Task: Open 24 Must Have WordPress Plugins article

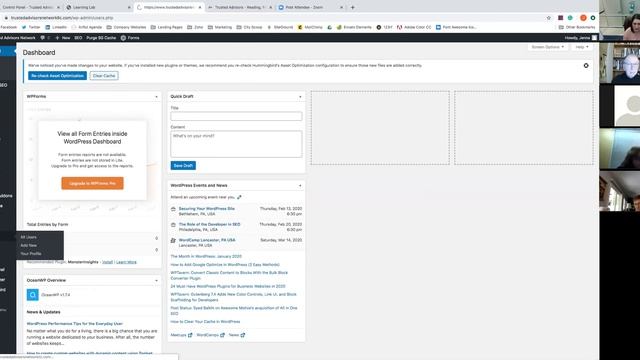Action: [228, 287]
